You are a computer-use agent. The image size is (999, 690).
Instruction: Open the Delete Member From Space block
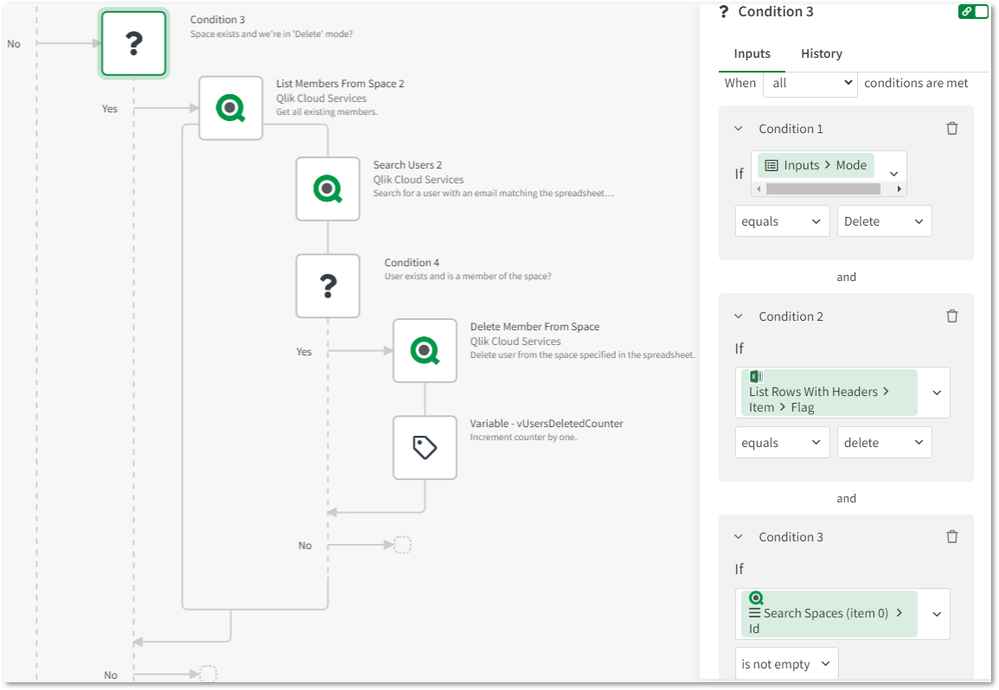tap(425, 351)
